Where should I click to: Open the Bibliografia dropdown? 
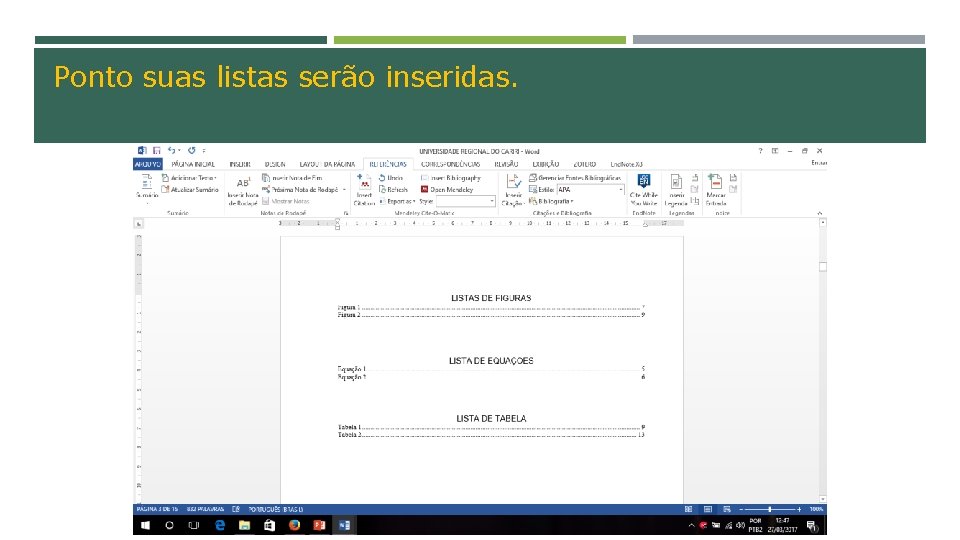click(551, 201)
